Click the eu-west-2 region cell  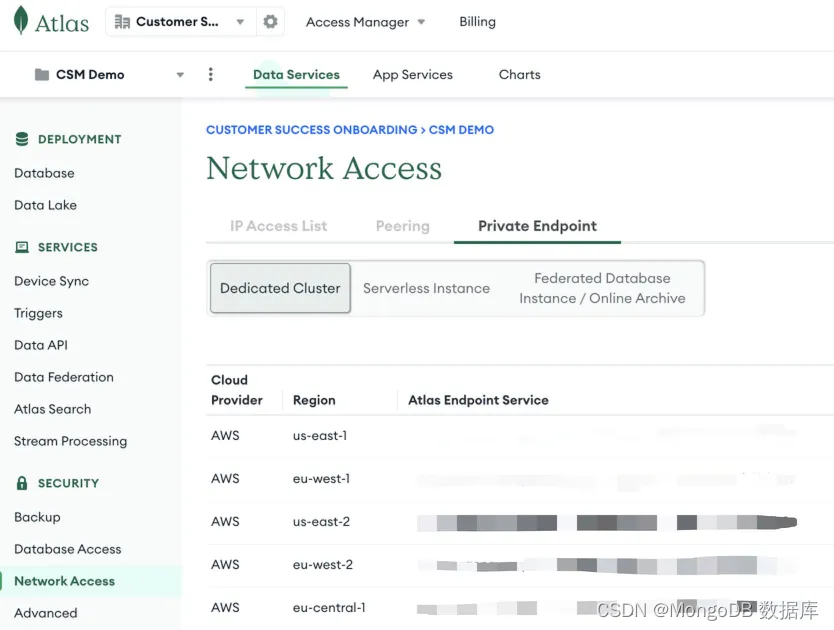pos(323,565)
